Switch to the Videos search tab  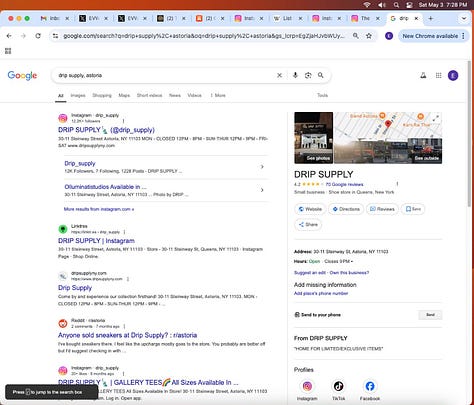[194, 95]
